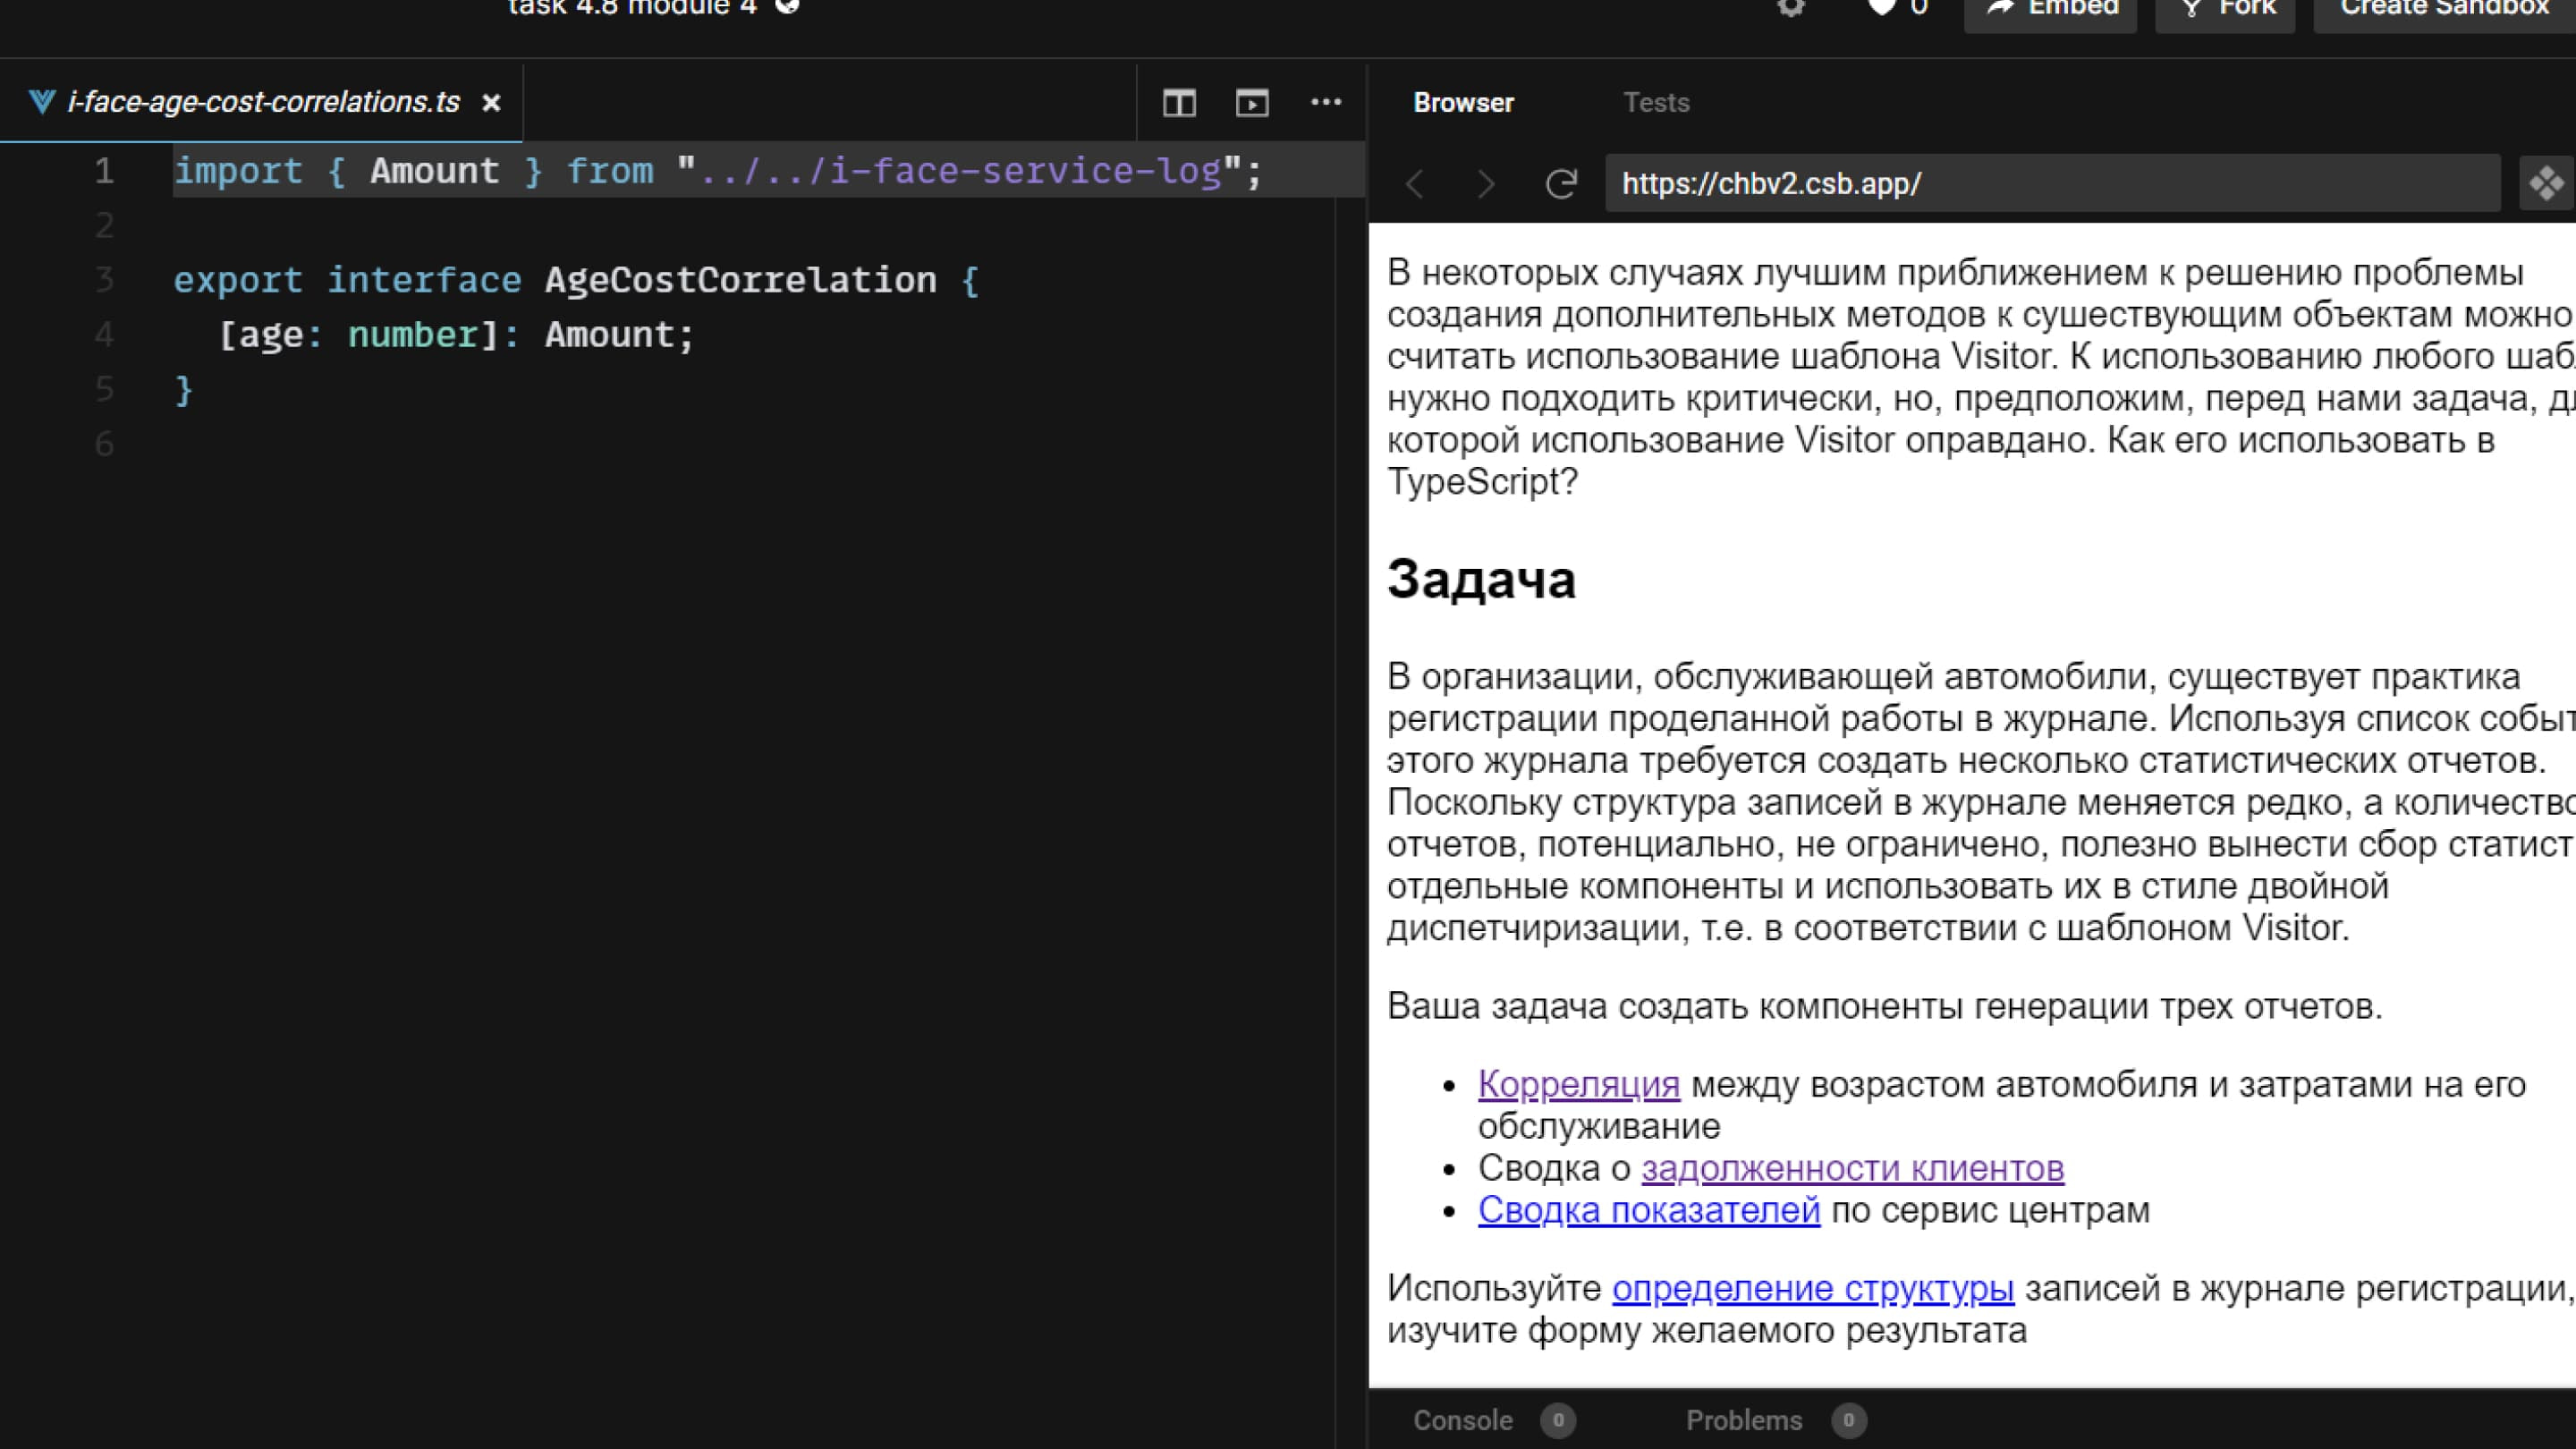Select the Browser tab
Screen dimensions: 2576x1449
coord(1463,103)
